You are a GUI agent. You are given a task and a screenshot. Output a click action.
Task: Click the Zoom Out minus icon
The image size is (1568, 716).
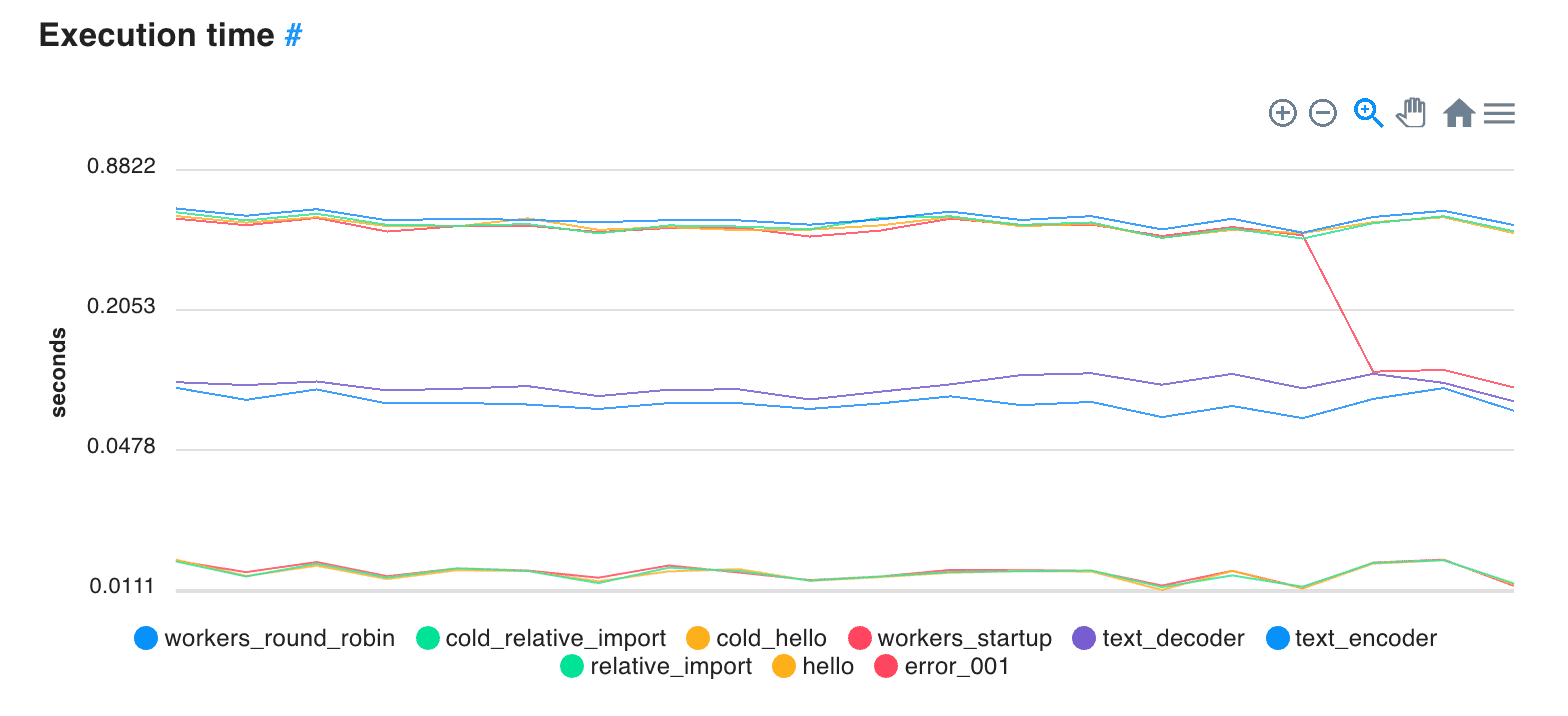click(1323, 113)
